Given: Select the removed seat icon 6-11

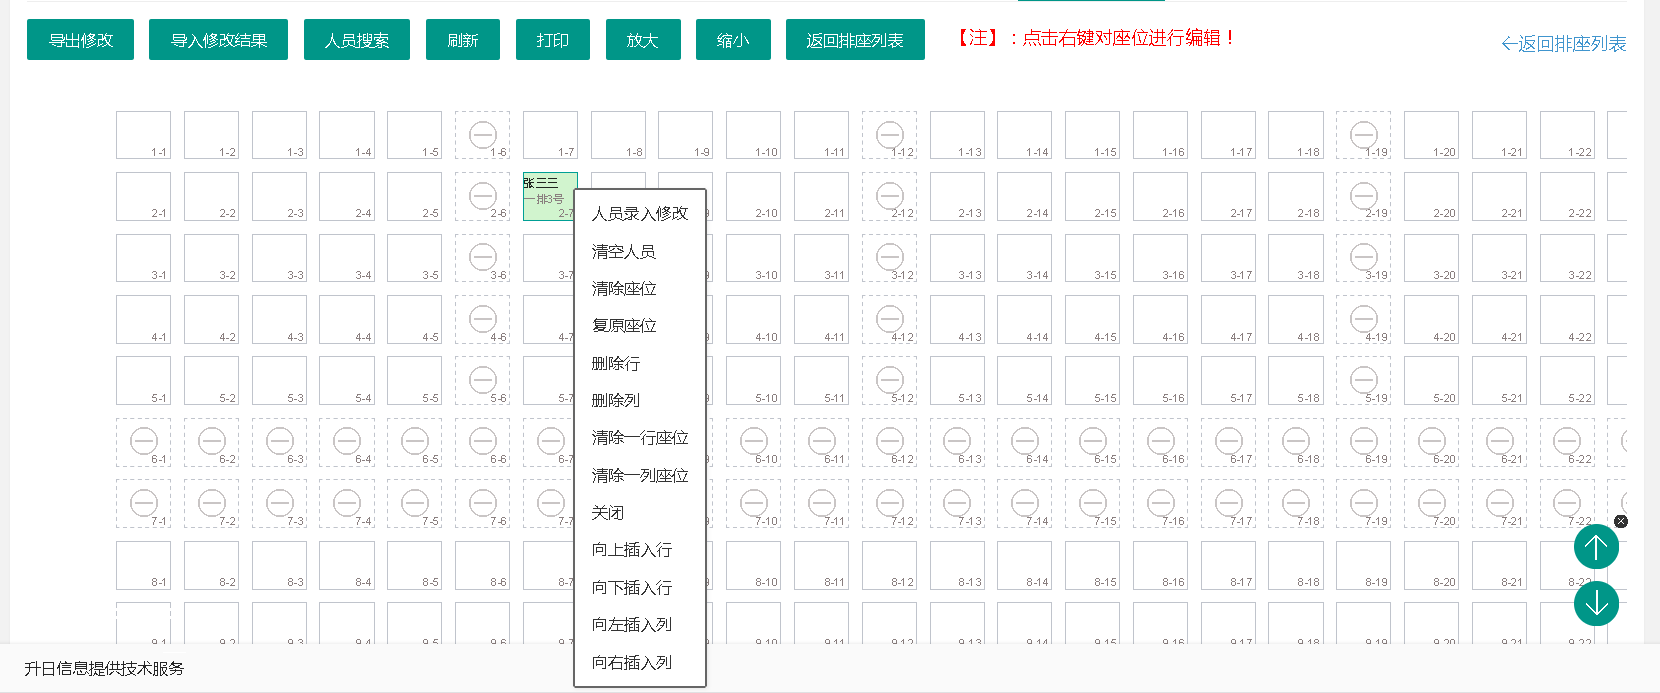Looking at the screenshot, I should coord(822,441).
